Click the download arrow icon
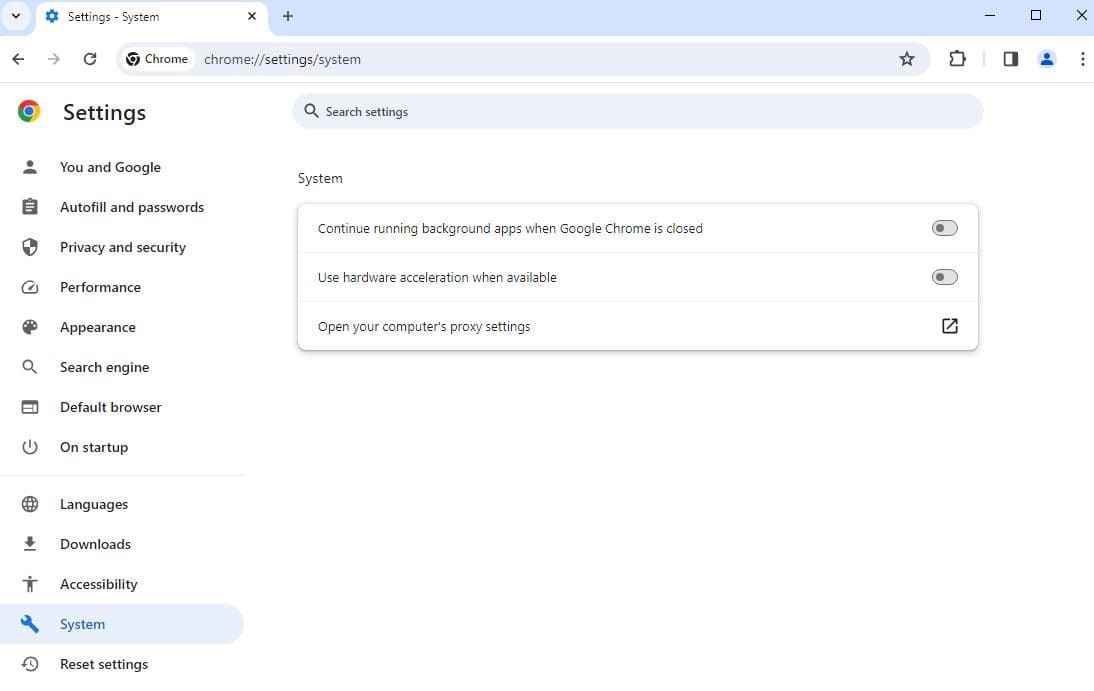This screenshot has width=1094, height=691. (30, 544)
